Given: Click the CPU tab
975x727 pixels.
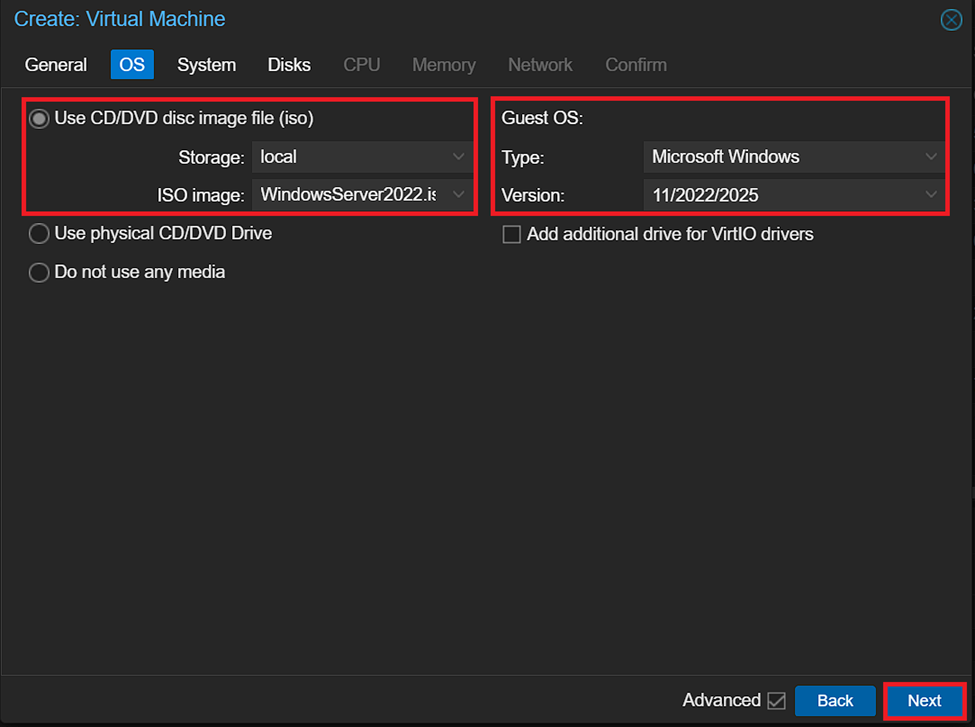Looking at the screenshot, I should (x=361, y=65).
